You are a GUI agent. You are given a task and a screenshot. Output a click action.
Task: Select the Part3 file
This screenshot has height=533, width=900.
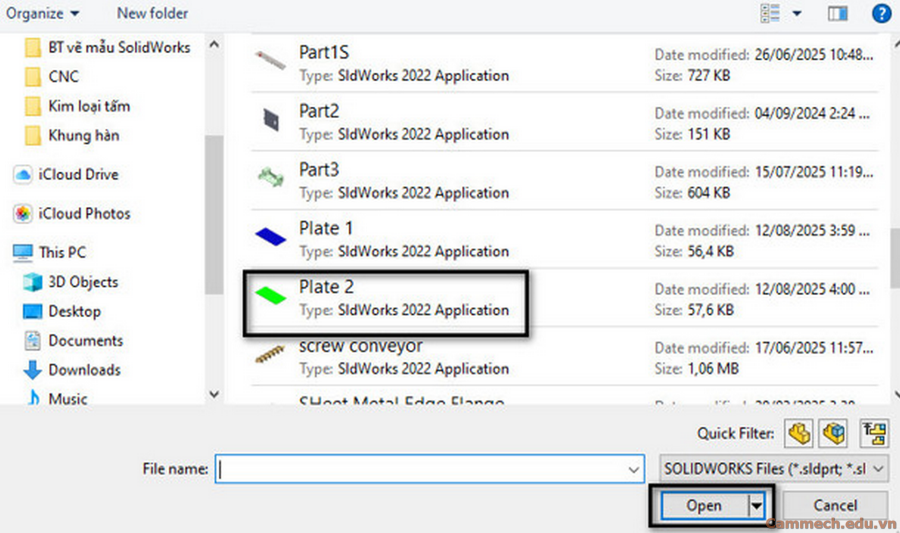point(565,181)
